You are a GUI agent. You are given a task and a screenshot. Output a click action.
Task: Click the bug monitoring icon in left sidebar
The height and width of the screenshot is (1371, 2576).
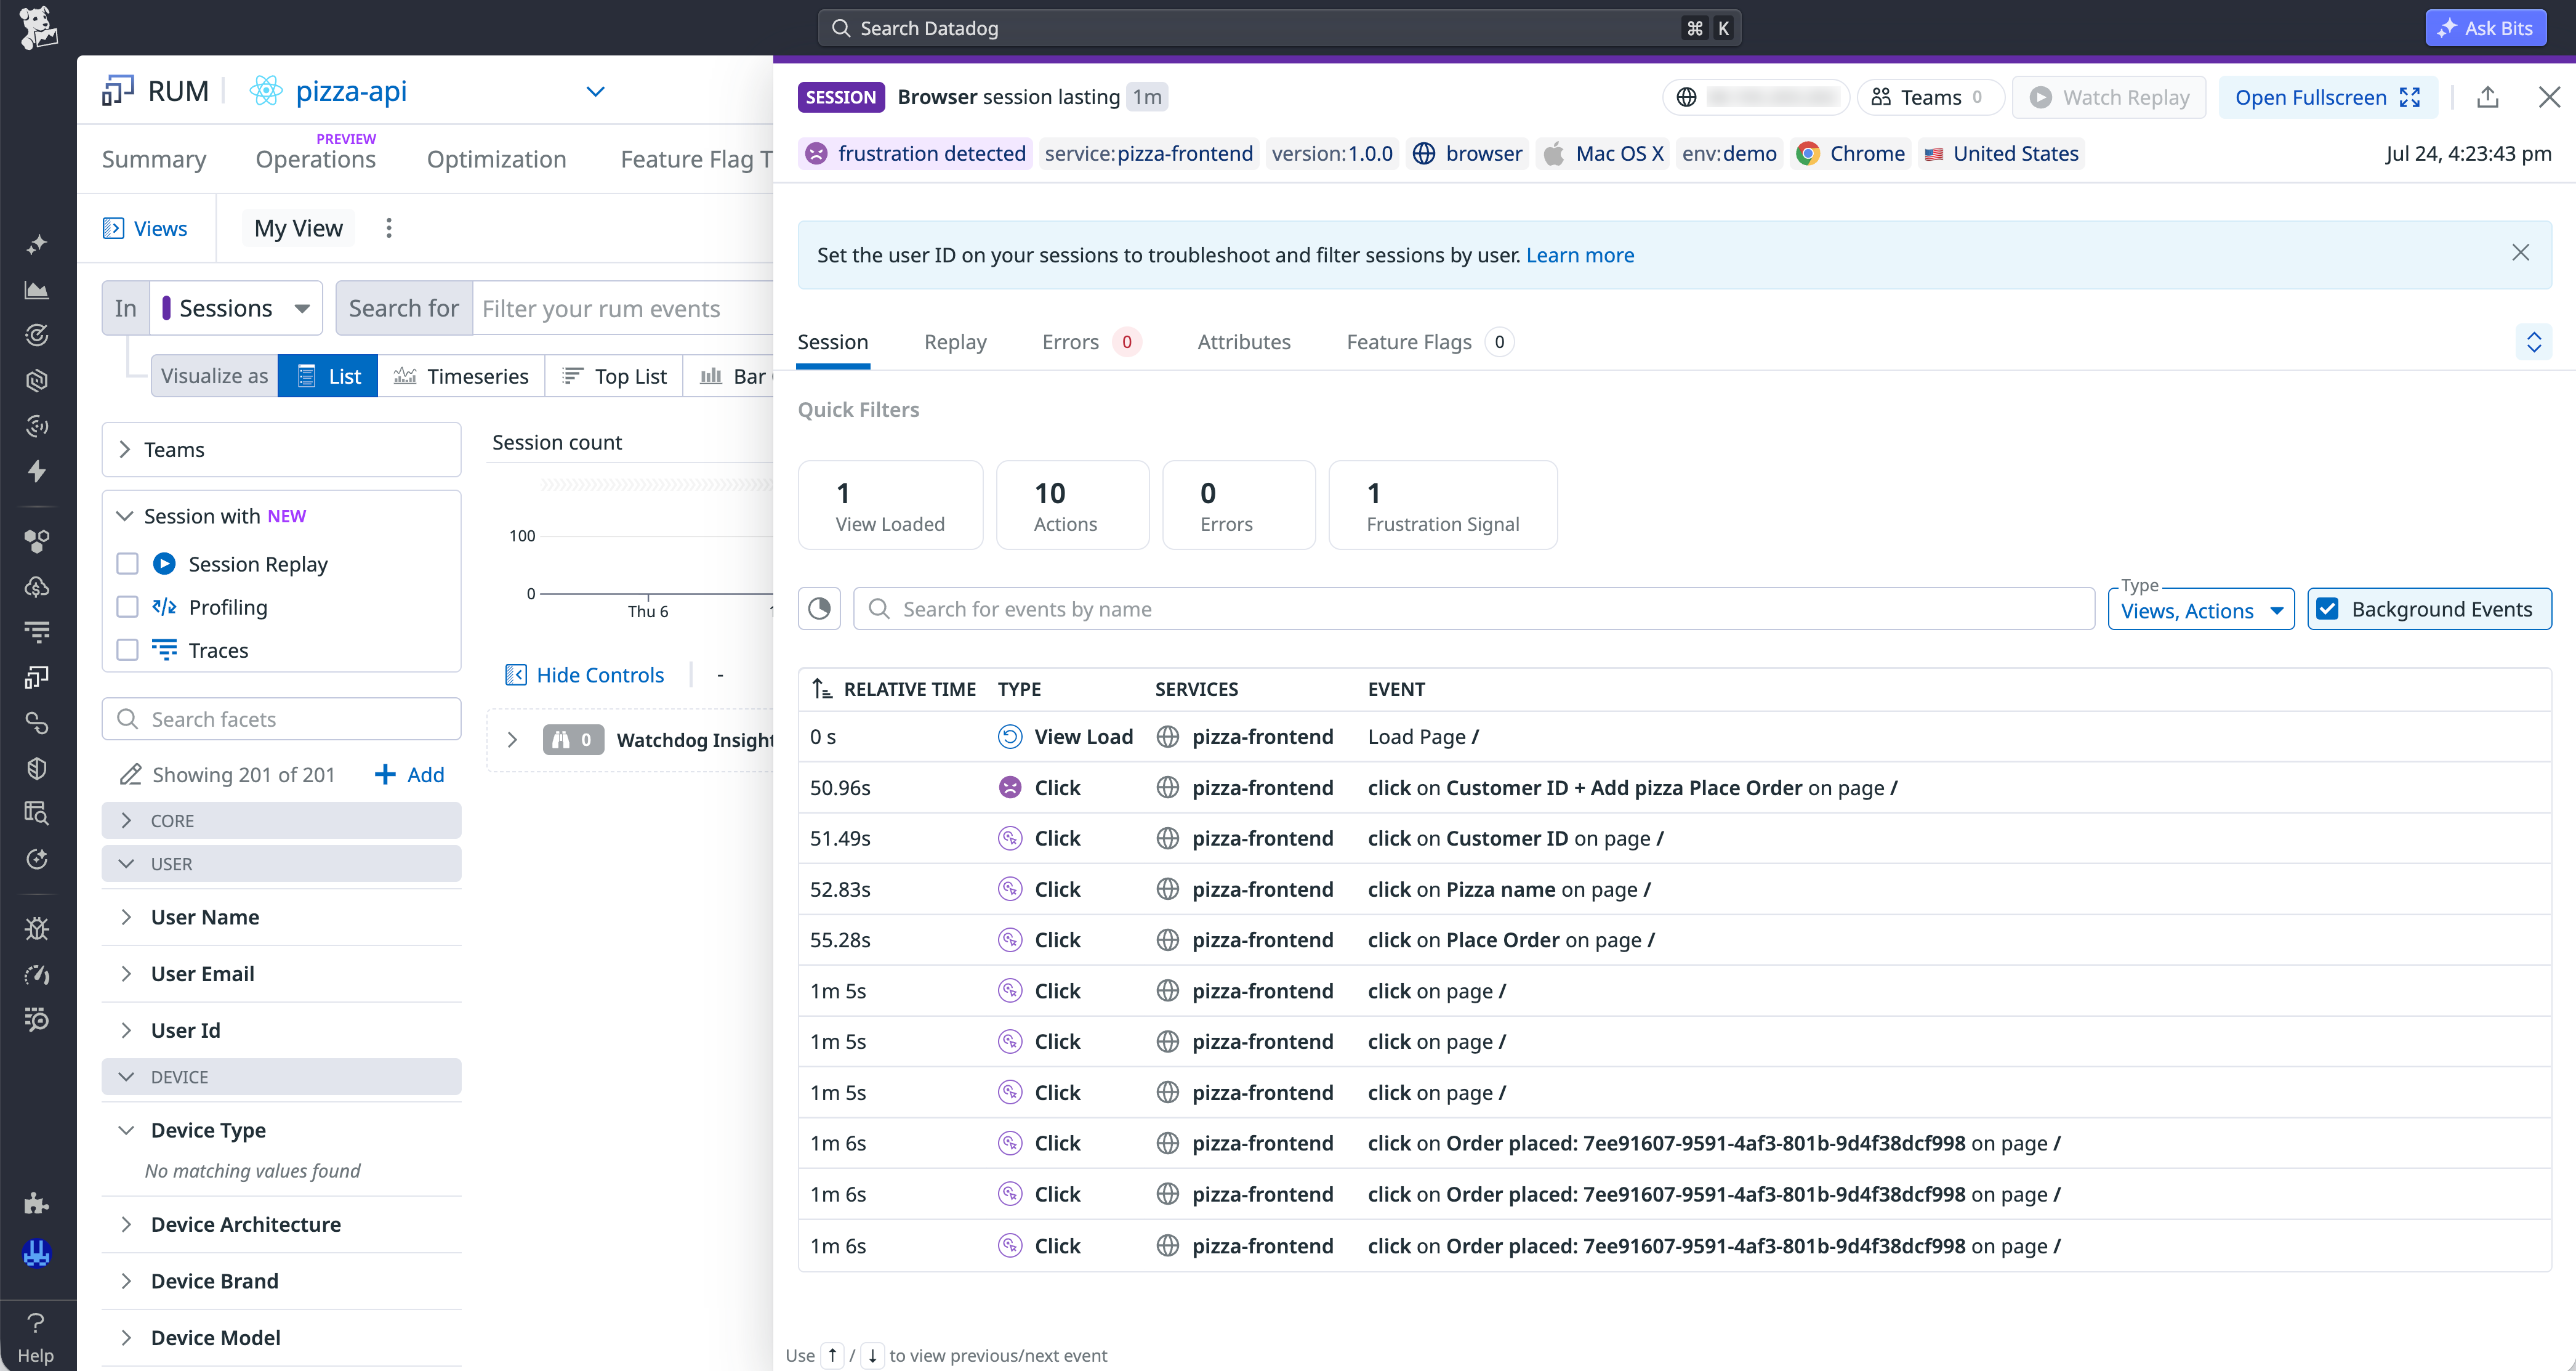point(37,929)
